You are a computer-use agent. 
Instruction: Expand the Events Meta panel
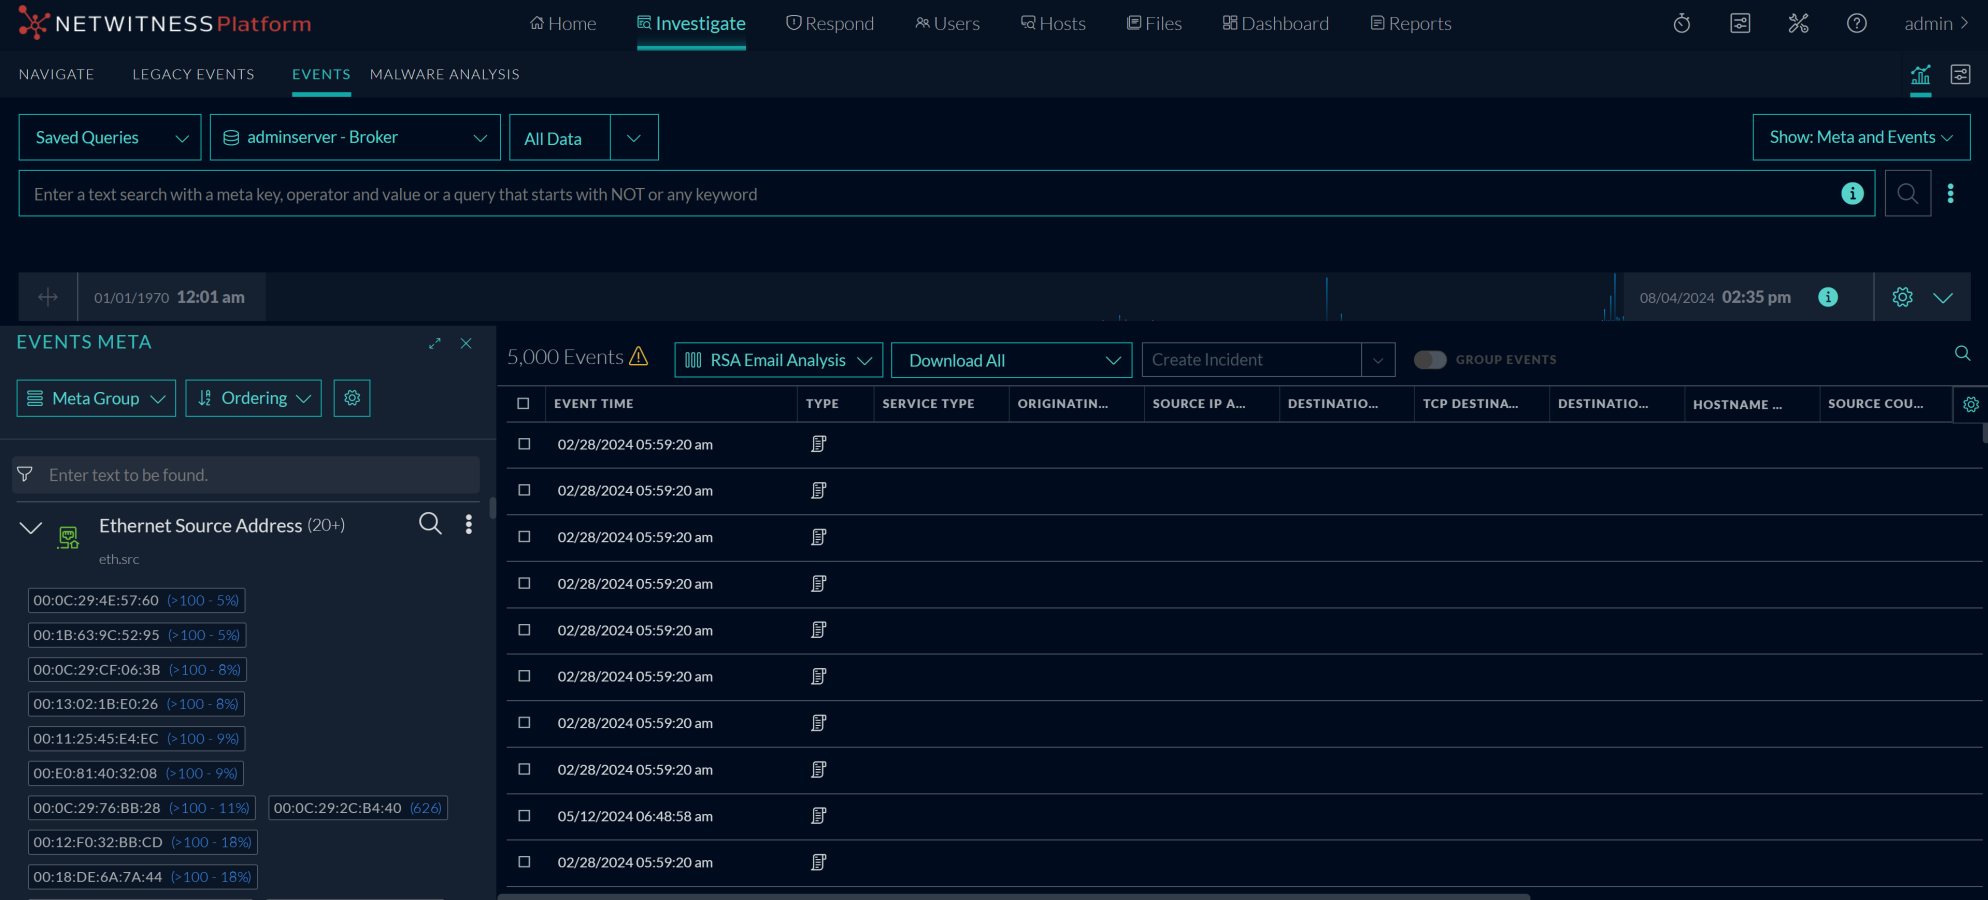(435, 343)
